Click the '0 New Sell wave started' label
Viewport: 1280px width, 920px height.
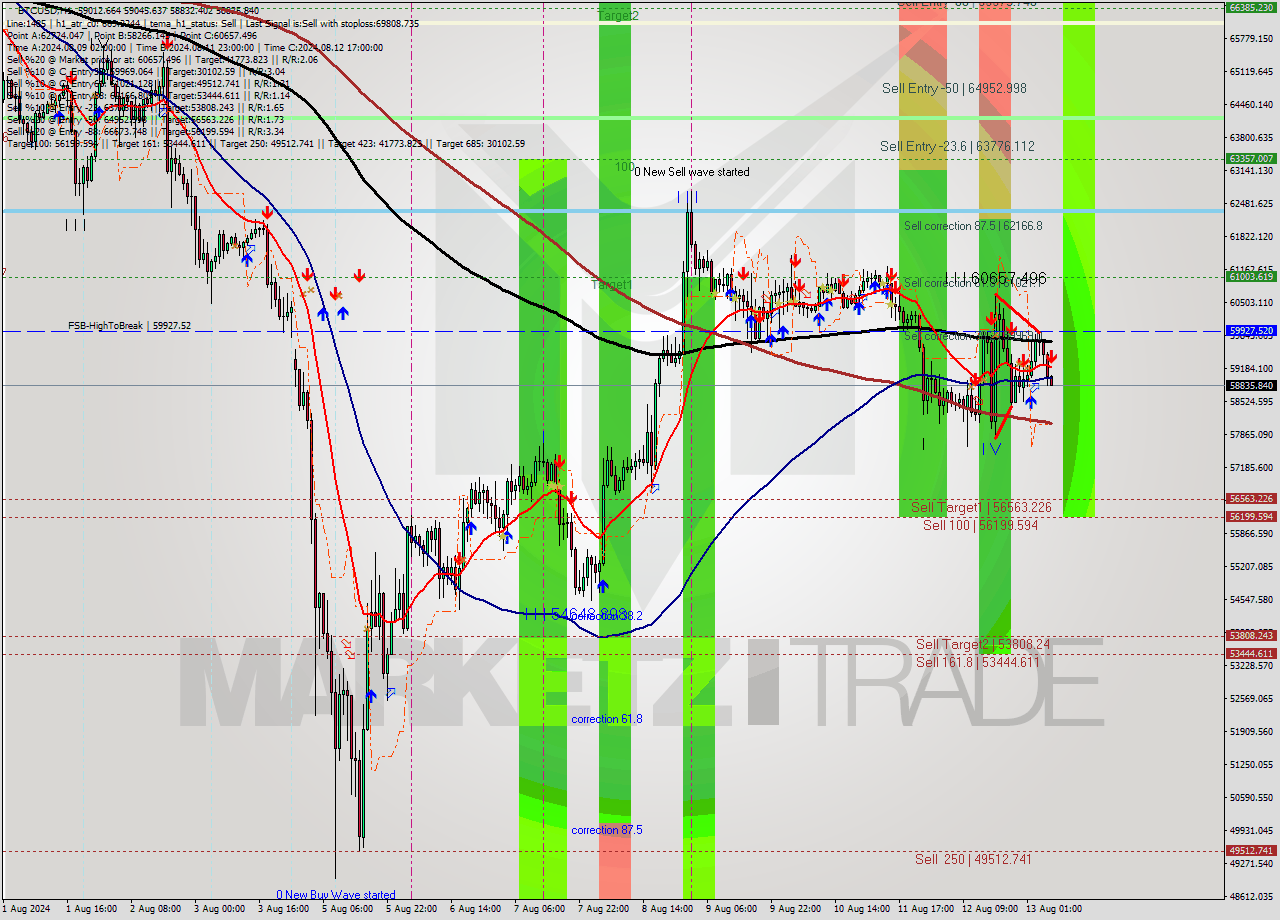[692, 172]
